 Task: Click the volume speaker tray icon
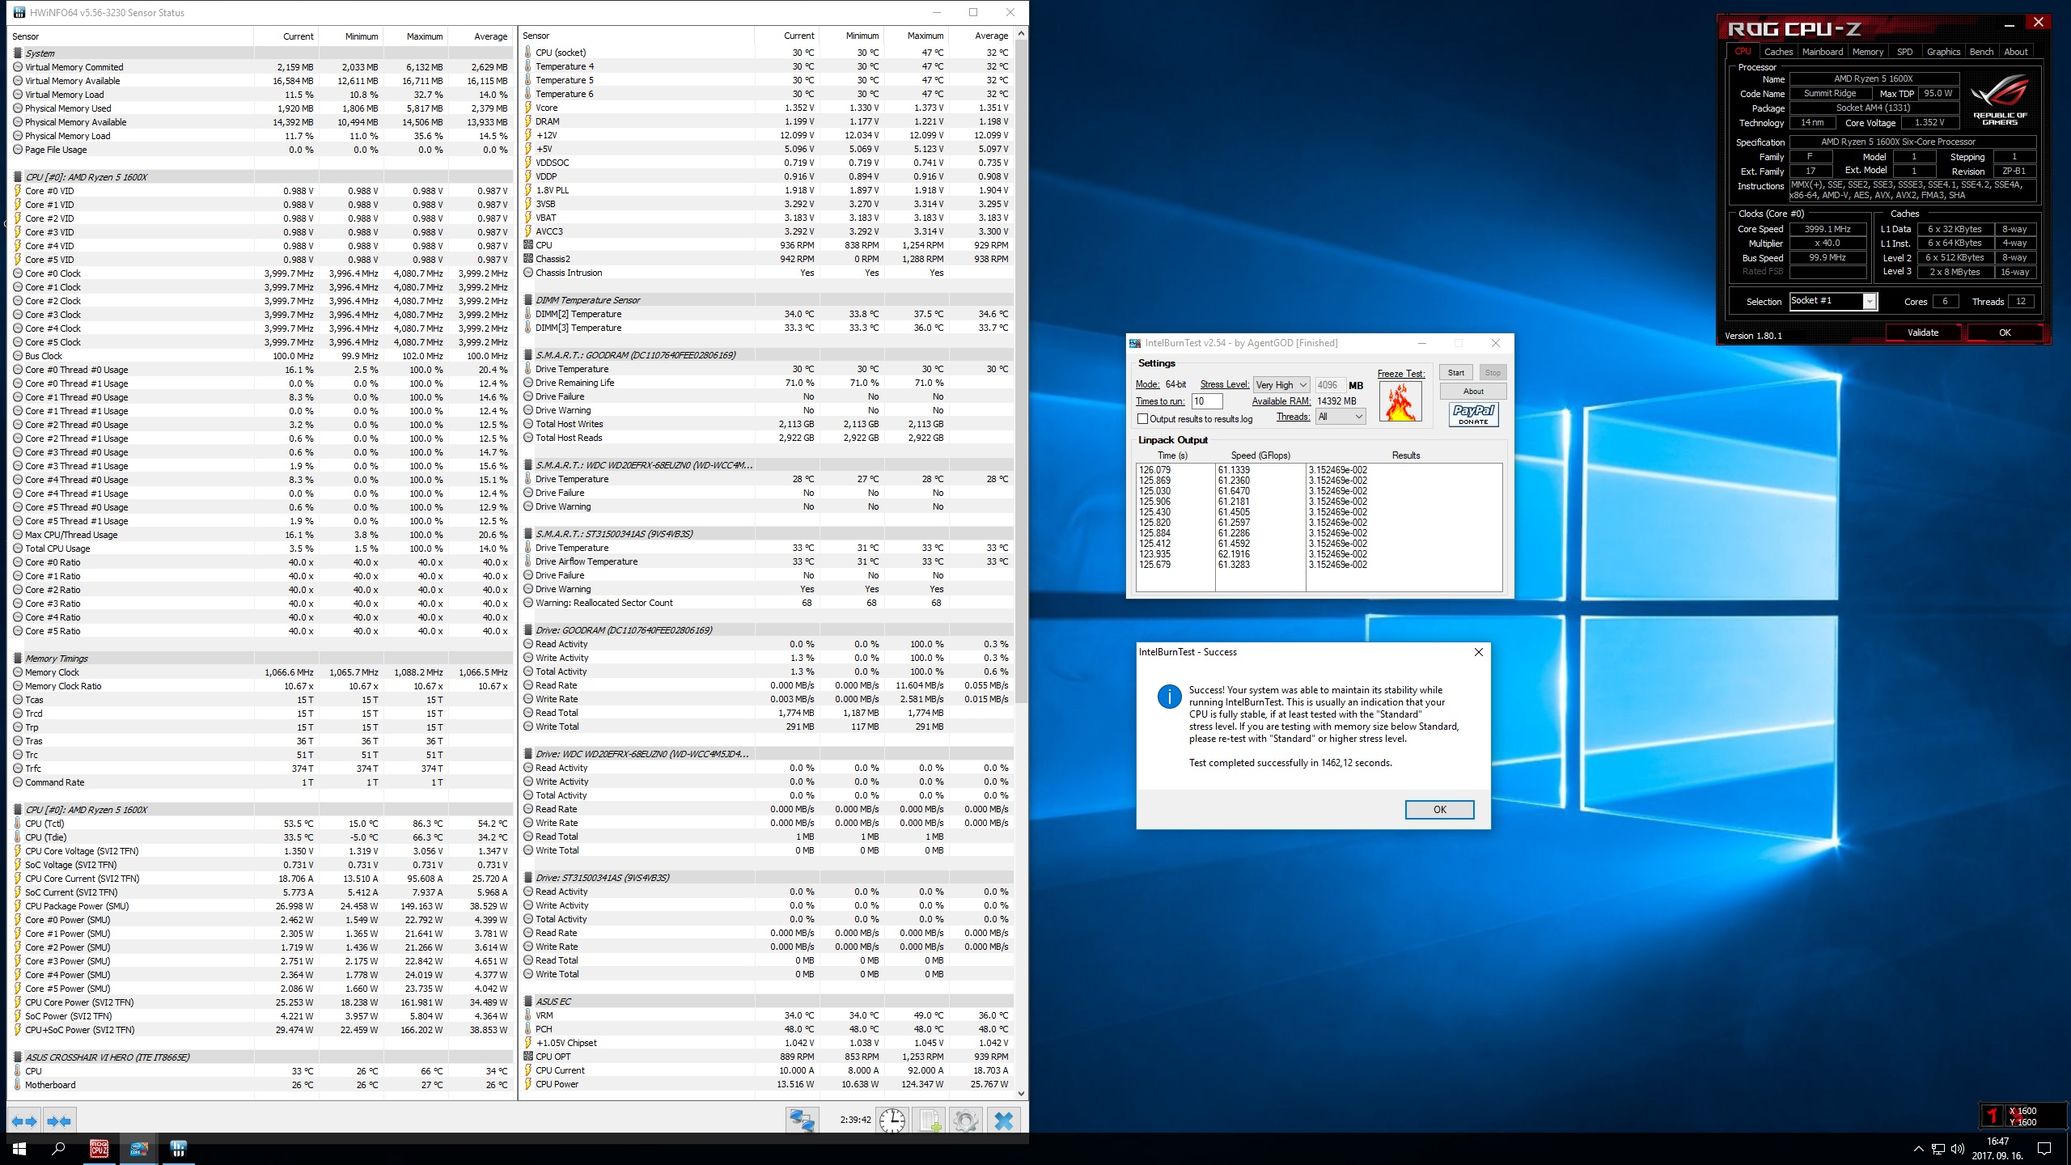(1958, 1149)
